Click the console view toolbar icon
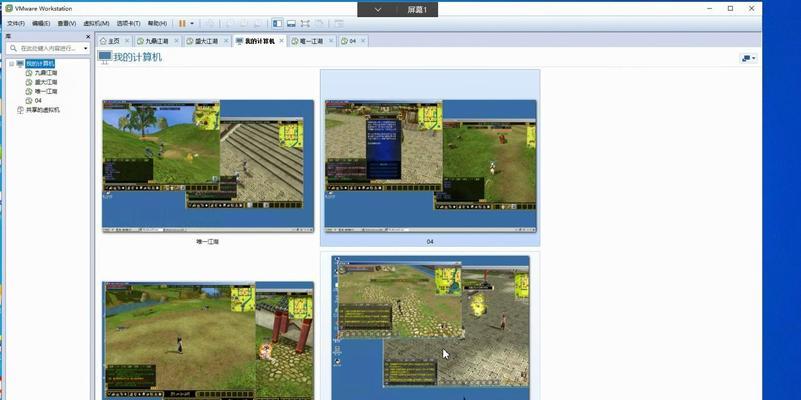The image size is (801, 400). tap(338, 23)
